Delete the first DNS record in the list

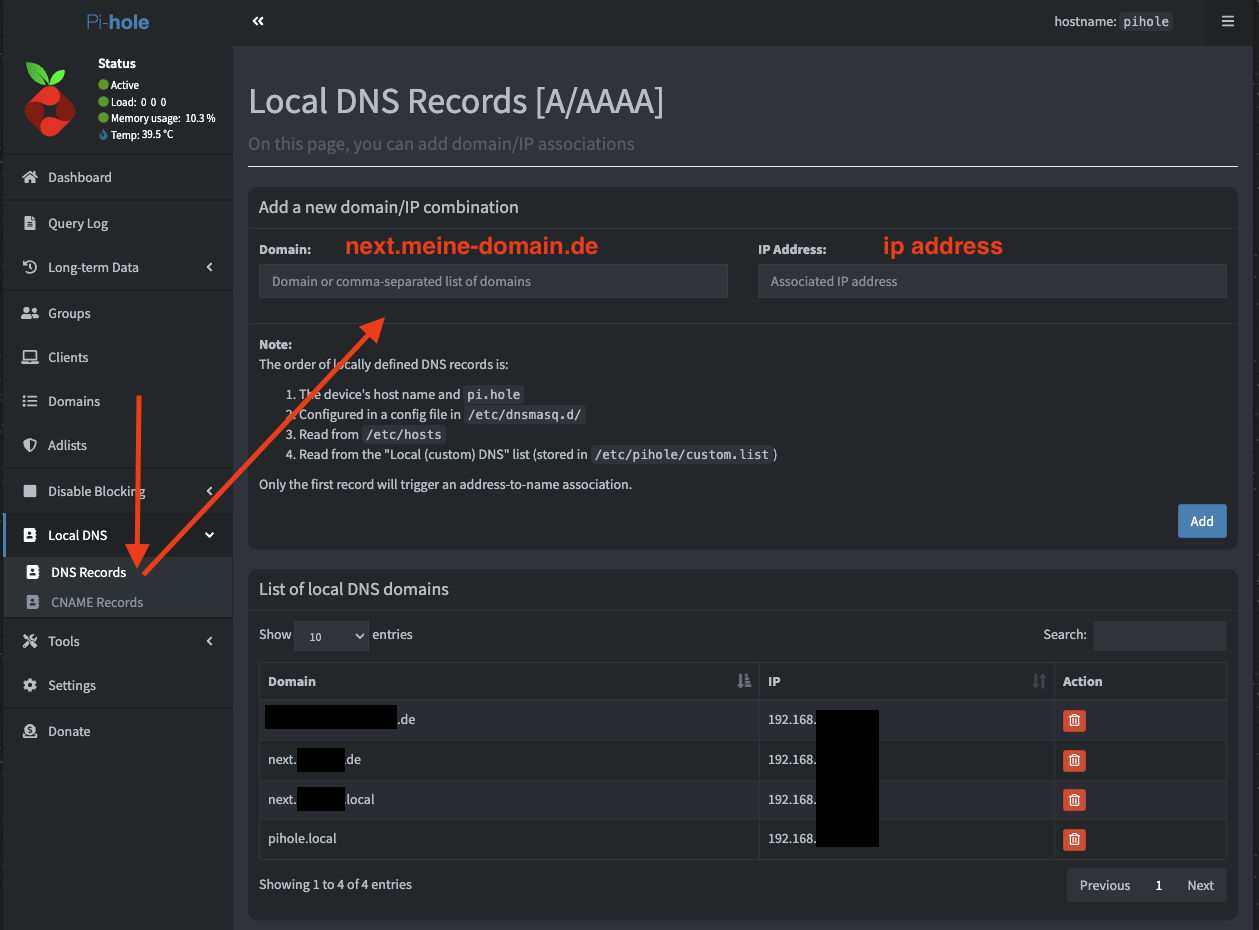[1074, 720]
